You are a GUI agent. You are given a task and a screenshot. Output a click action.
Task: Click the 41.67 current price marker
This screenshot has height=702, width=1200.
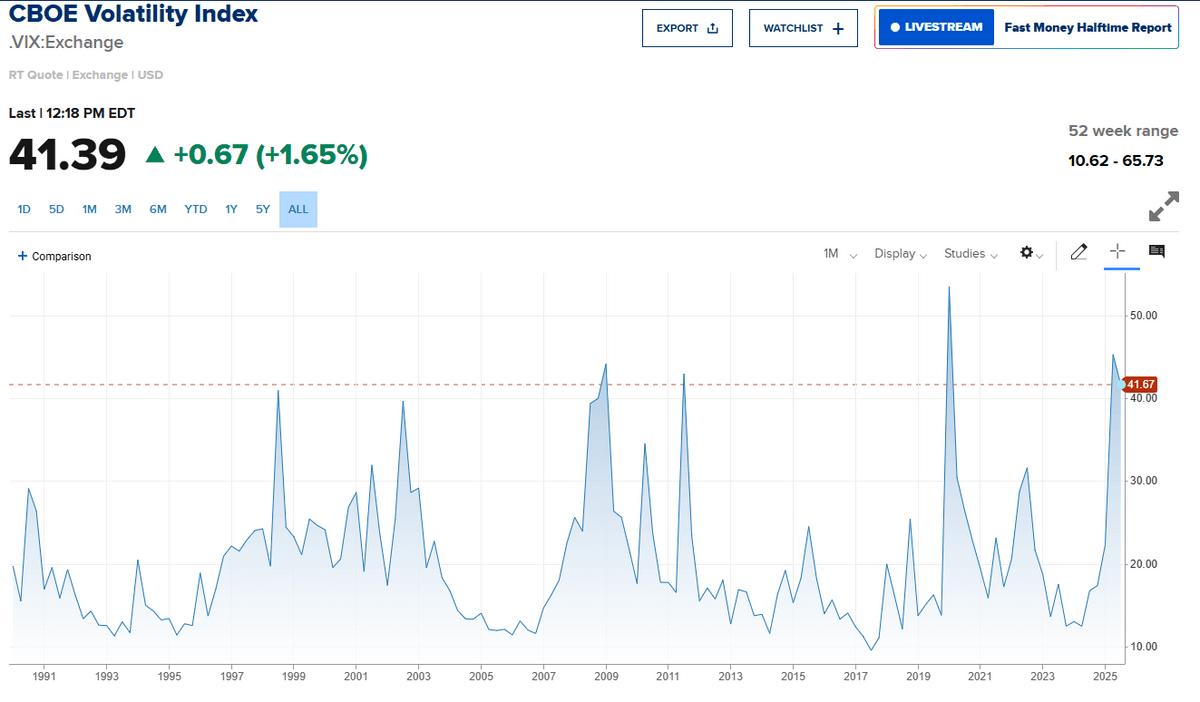pyautogui.click(x=1140, y=384)
